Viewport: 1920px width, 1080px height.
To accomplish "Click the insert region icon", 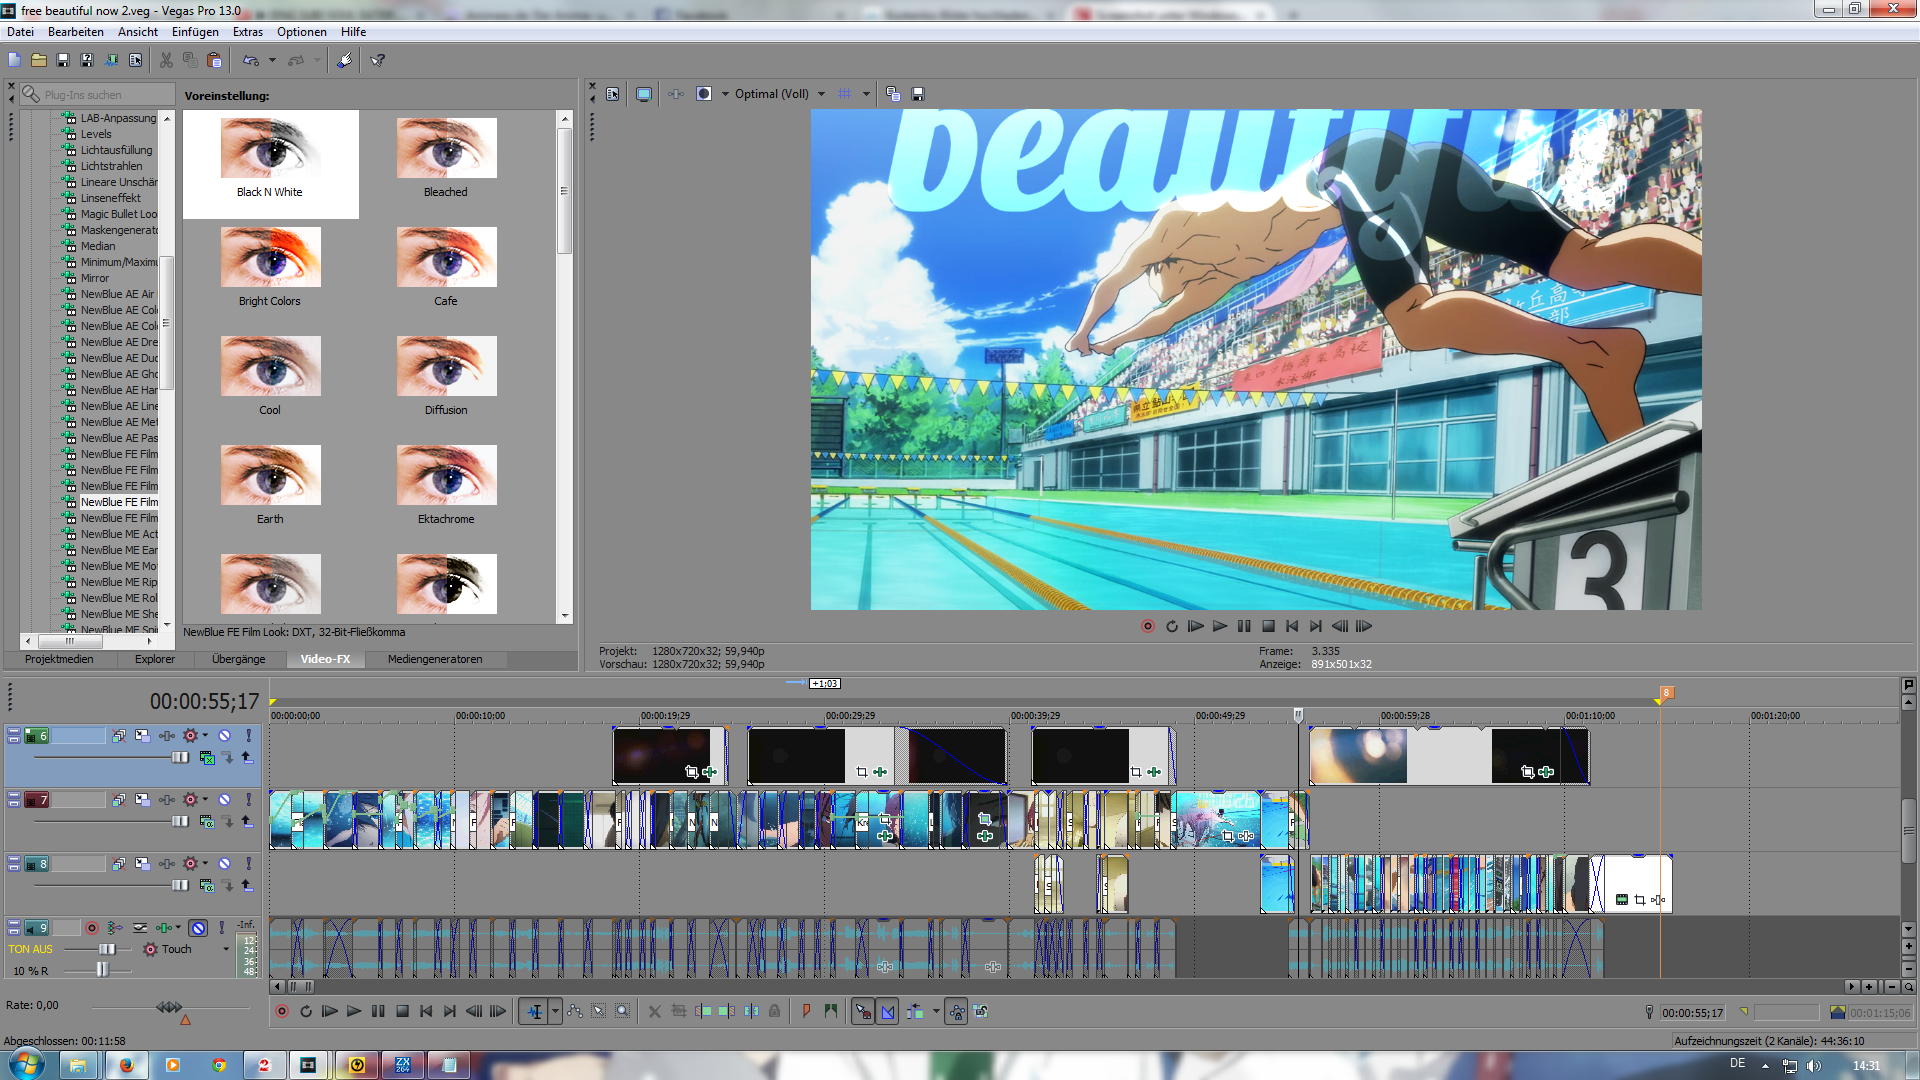I will coord(831,1011).
